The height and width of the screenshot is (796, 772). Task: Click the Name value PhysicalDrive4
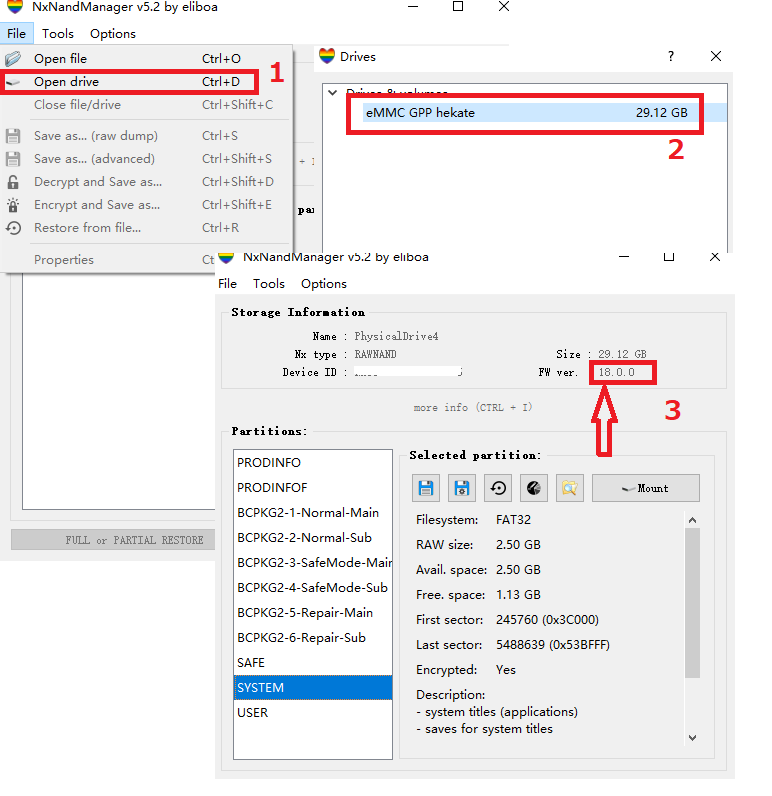(396, 336)
